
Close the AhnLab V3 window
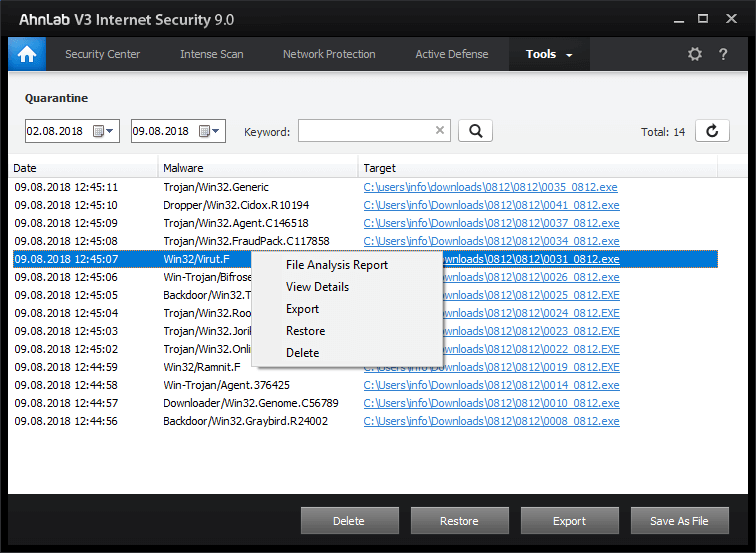point(731,19)
